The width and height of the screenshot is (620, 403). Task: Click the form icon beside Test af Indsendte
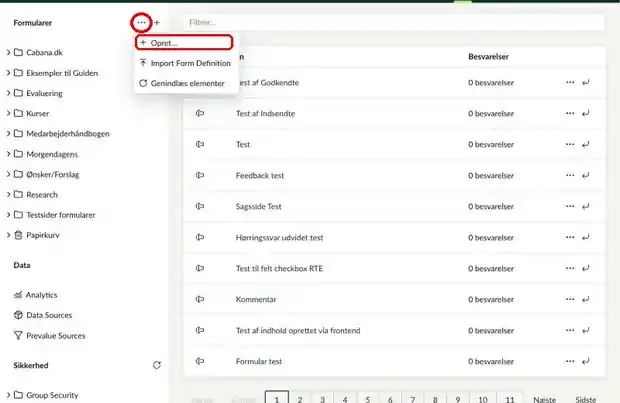coord(200,113)
